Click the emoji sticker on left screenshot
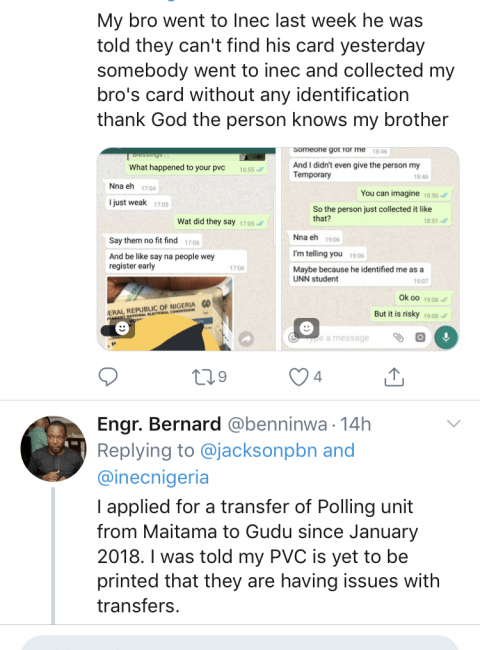Screen dimensions: 480x650 pos(122,329)
